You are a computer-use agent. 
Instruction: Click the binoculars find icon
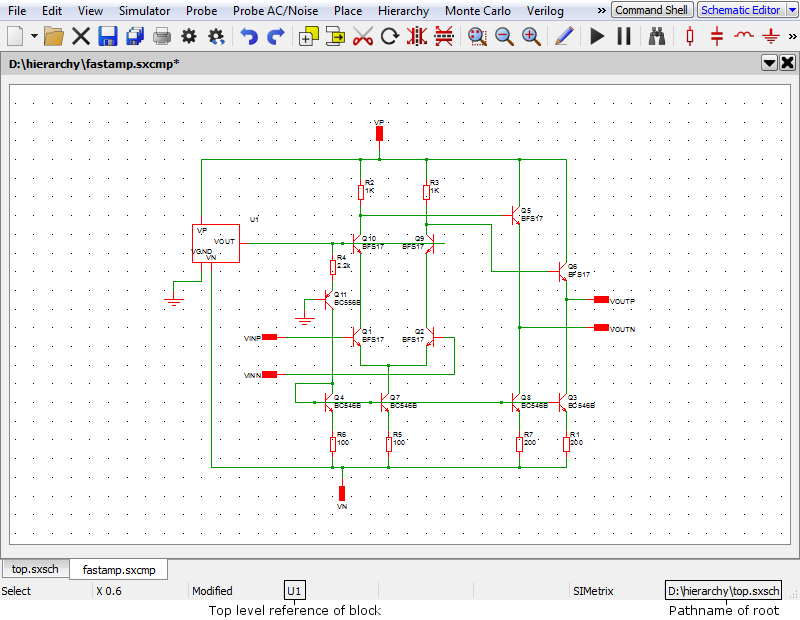(x=657, y=37)
